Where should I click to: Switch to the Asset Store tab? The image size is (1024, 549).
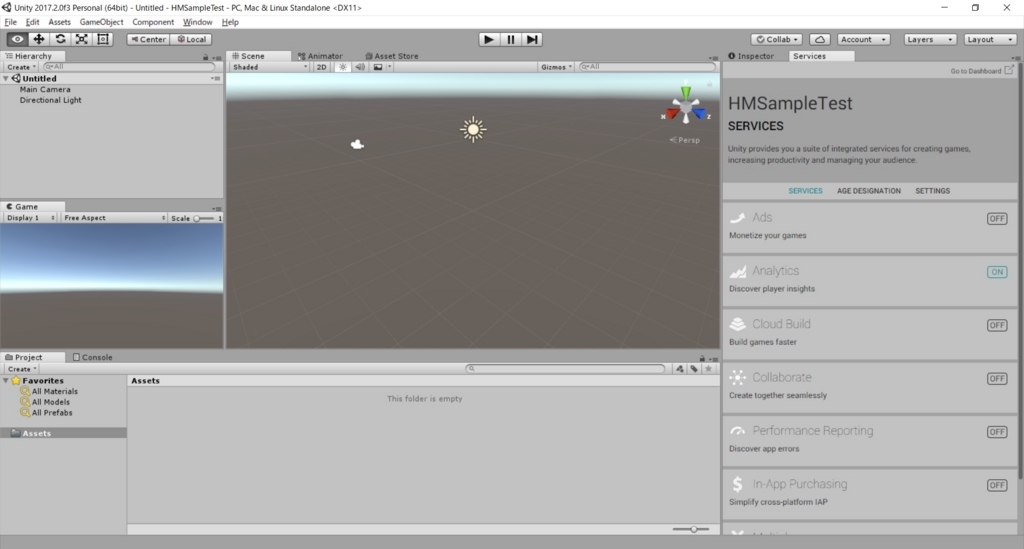click(392, 56)
